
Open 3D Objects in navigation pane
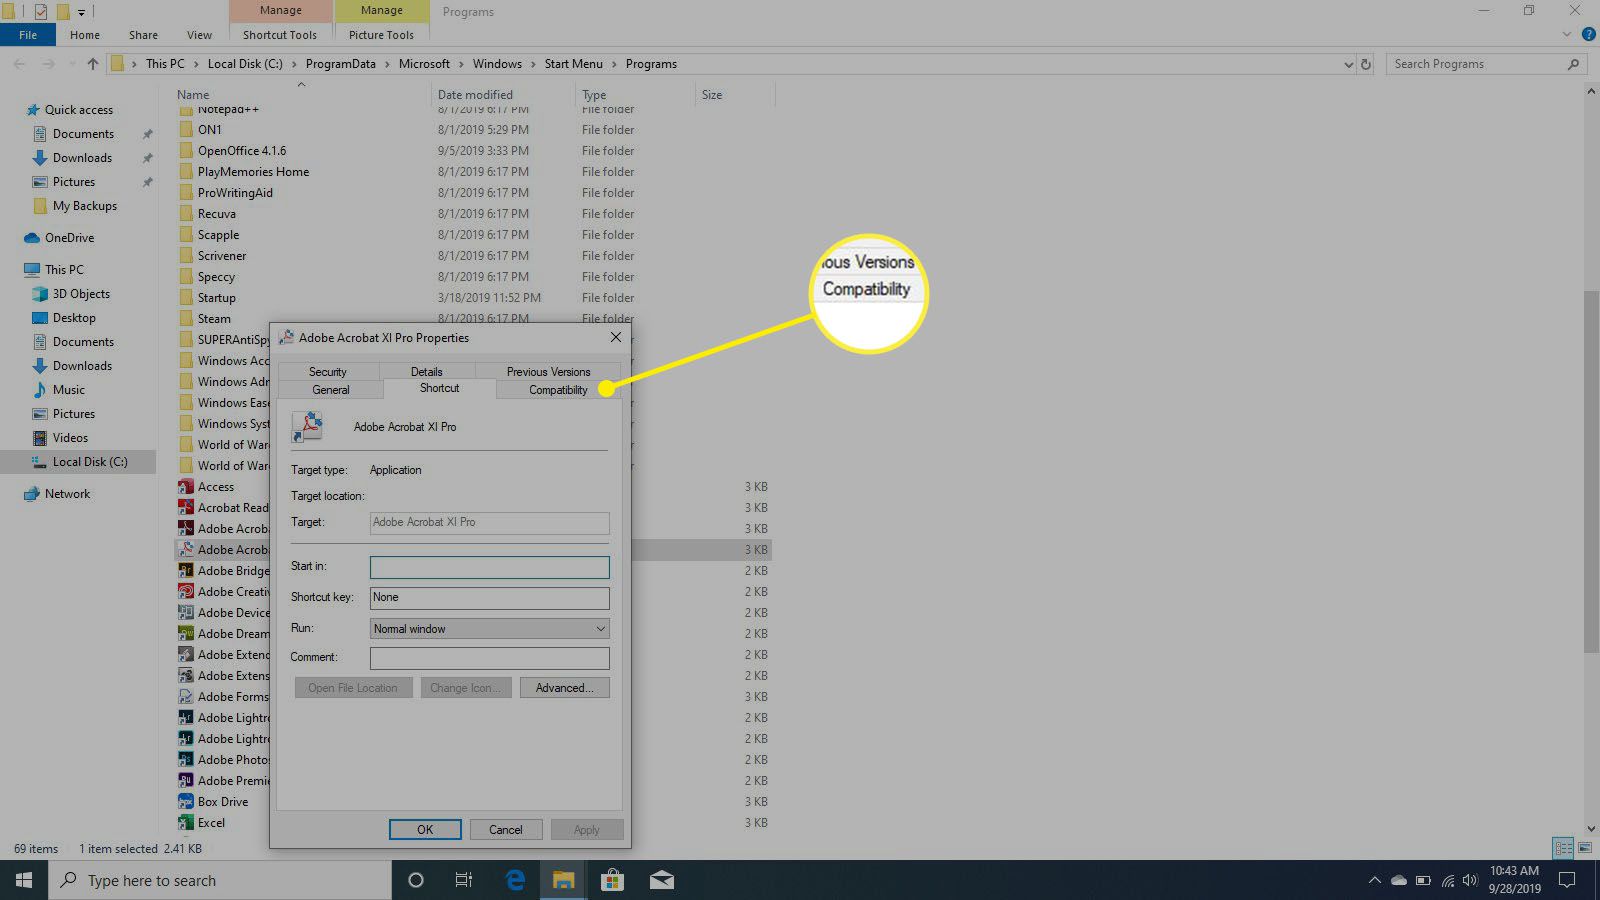click(81, 294)
